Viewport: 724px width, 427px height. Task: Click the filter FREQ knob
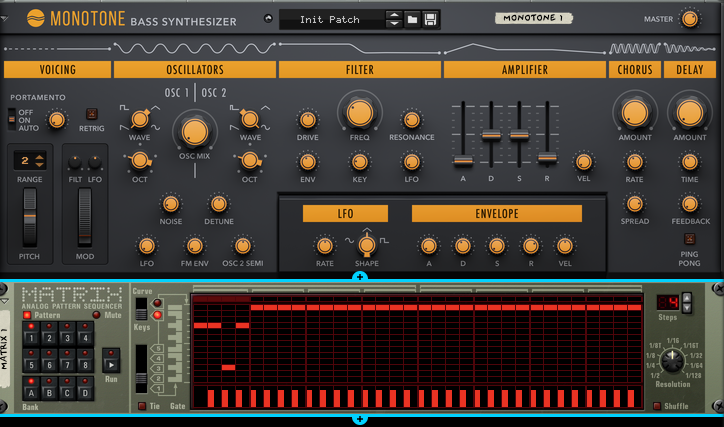(x=360, y=113)
